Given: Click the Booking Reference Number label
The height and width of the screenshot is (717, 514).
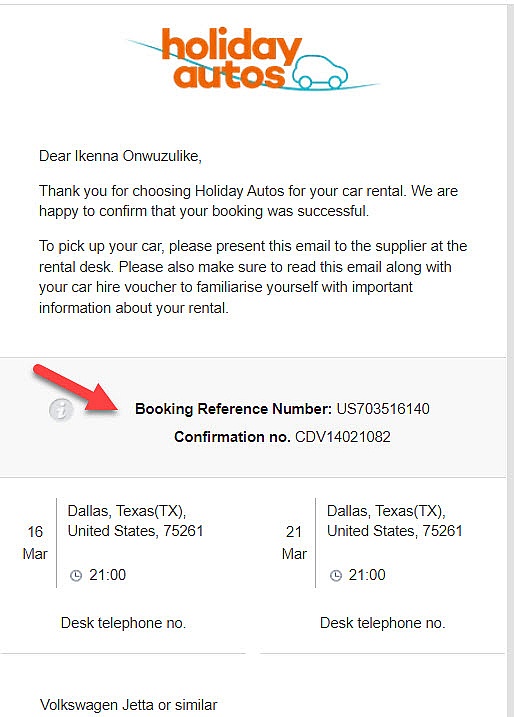Looking at the screenshot, I should coord(233,408).
